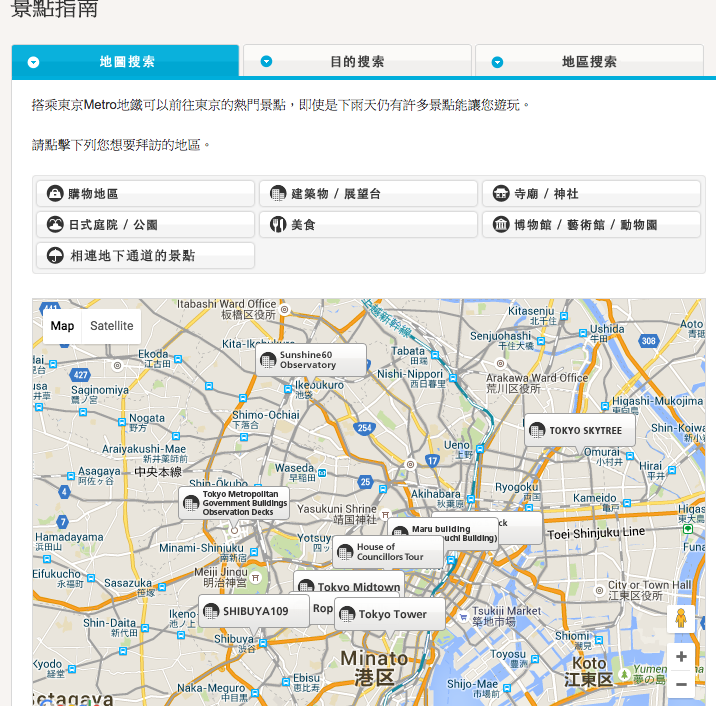Click the Arakawa Ward Office label
This screenshot has height=706, width=716.
pyautogui.click(x=537, y=383)
